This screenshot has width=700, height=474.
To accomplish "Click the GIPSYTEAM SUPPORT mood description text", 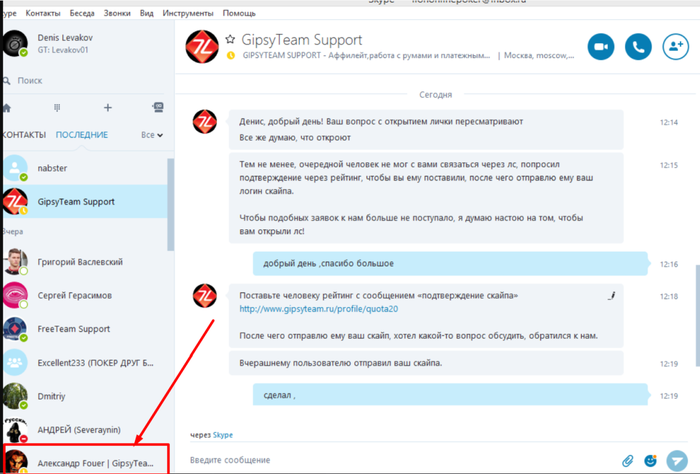I will click(366, 55).
